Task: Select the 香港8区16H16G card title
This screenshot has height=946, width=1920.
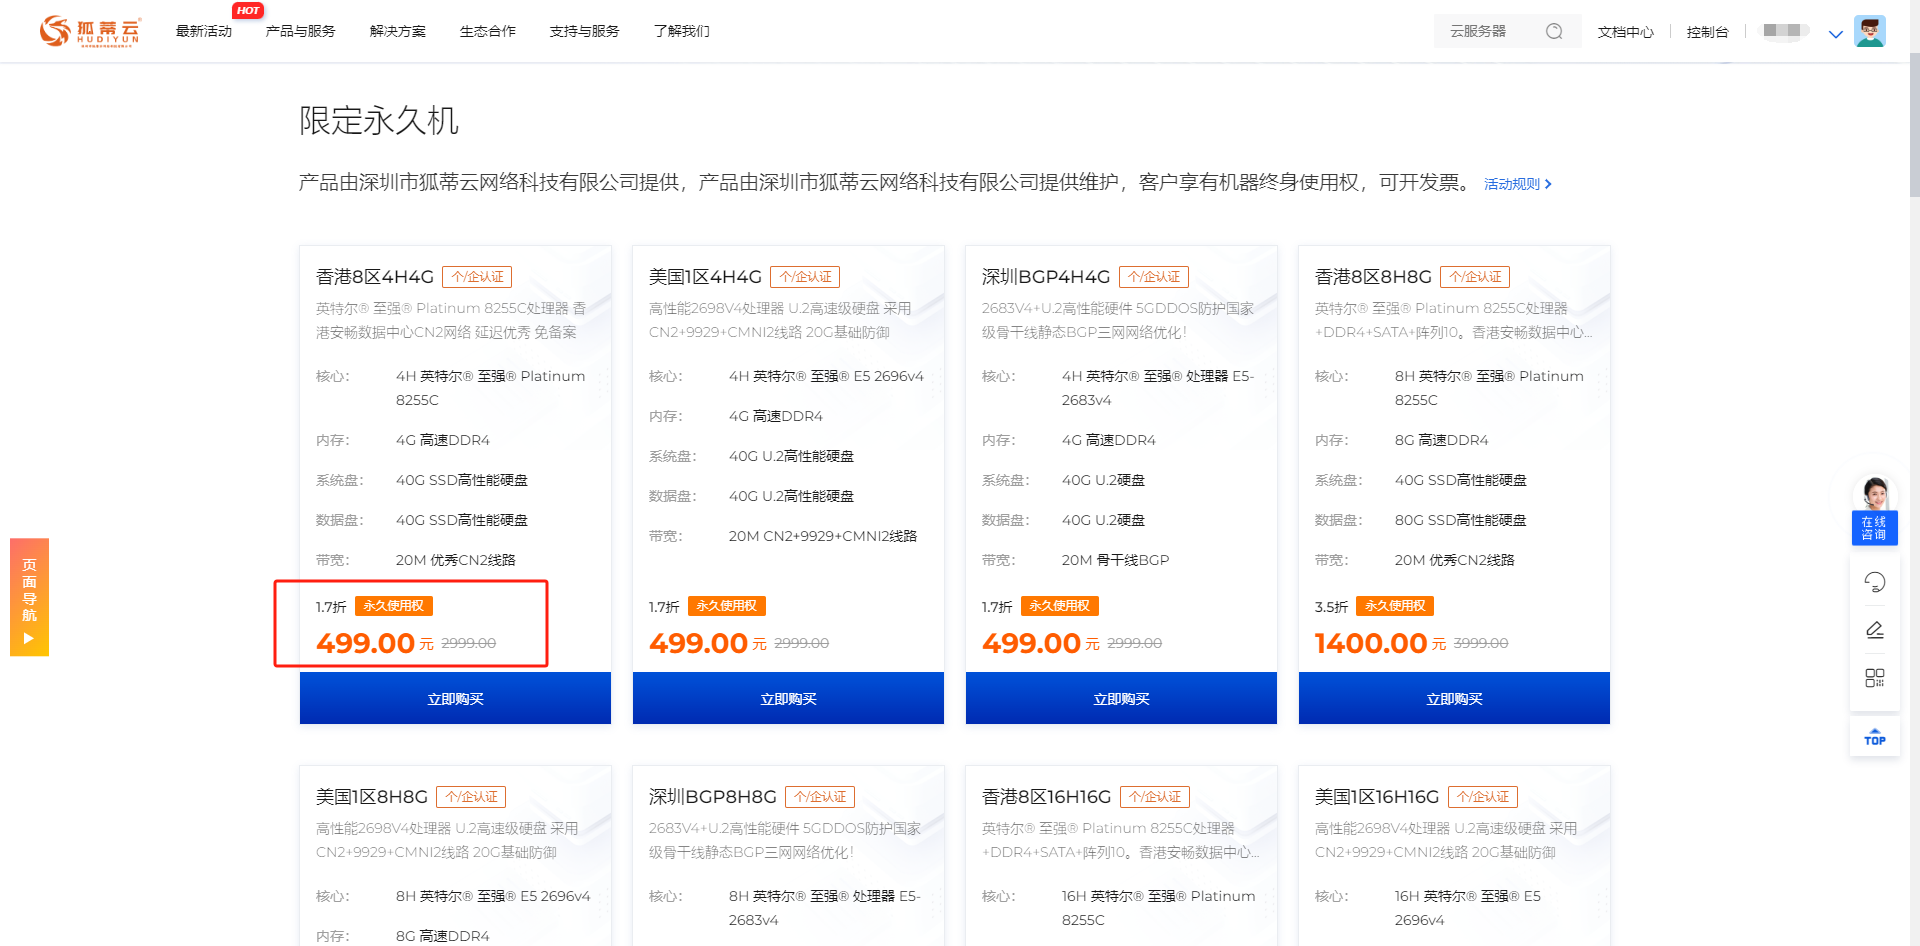Action: (1047, 797)
